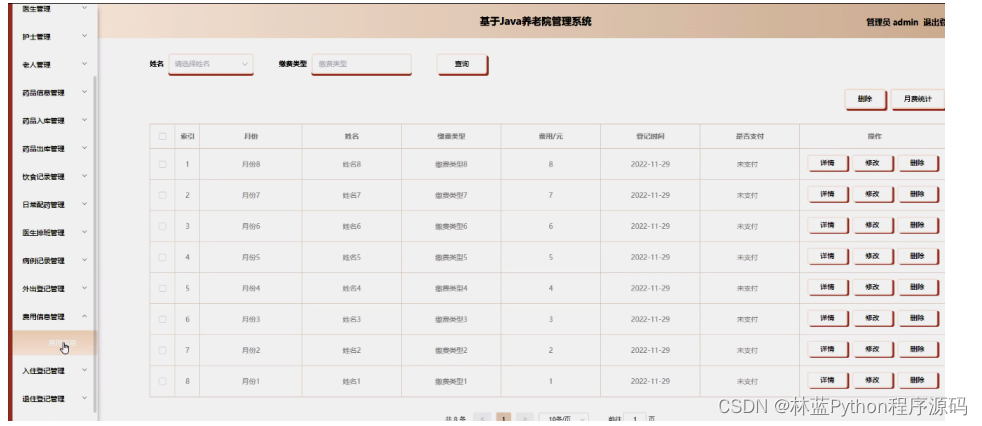Open the 医生排班管理 menu
The image size is (982, 426).
click(x=54, y=232)
